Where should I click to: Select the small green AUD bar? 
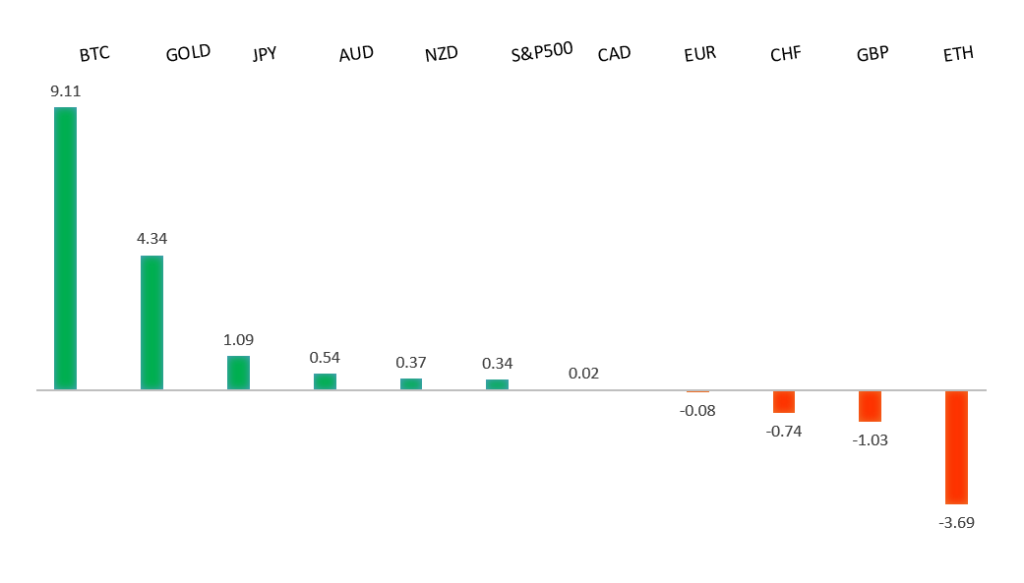[x=325, y=381]
